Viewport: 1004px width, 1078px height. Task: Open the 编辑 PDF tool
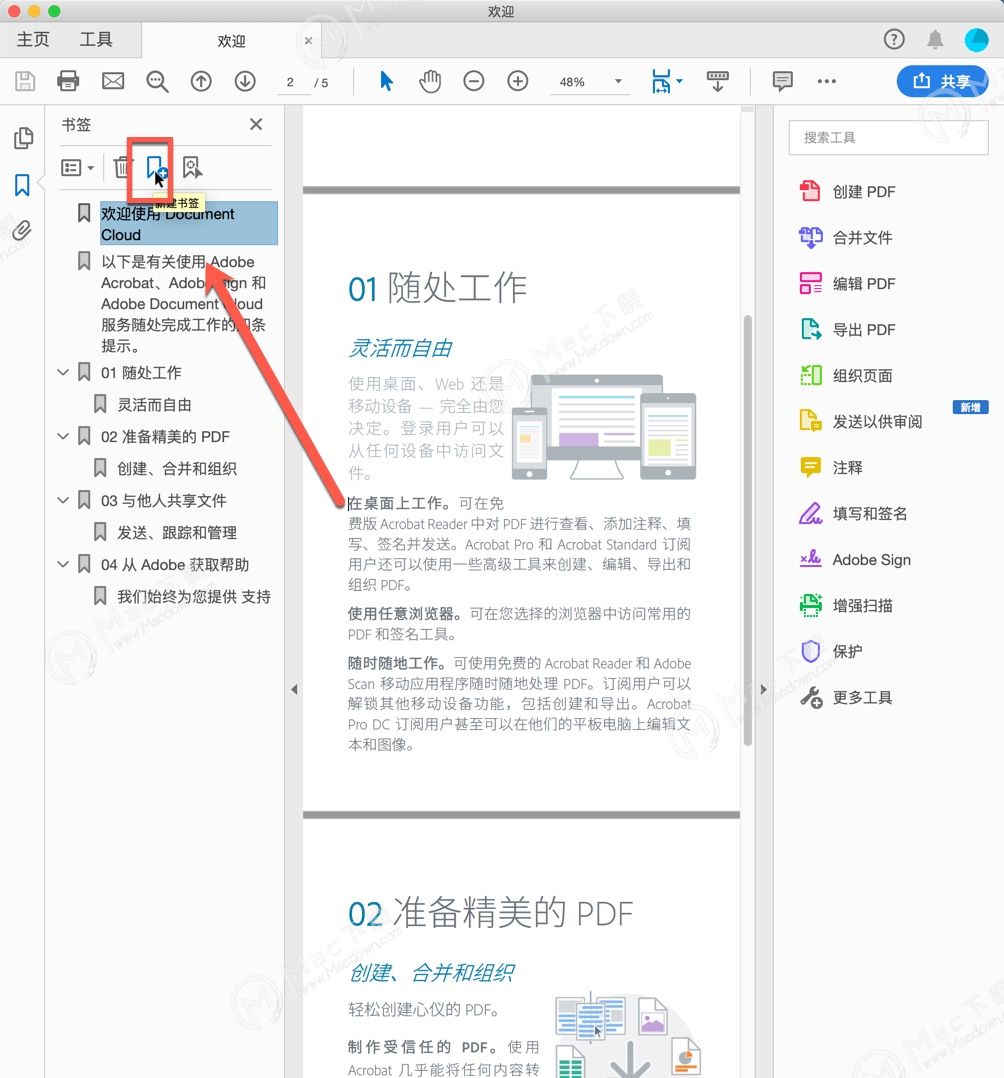pyautogui.click(x=848, y=283)
